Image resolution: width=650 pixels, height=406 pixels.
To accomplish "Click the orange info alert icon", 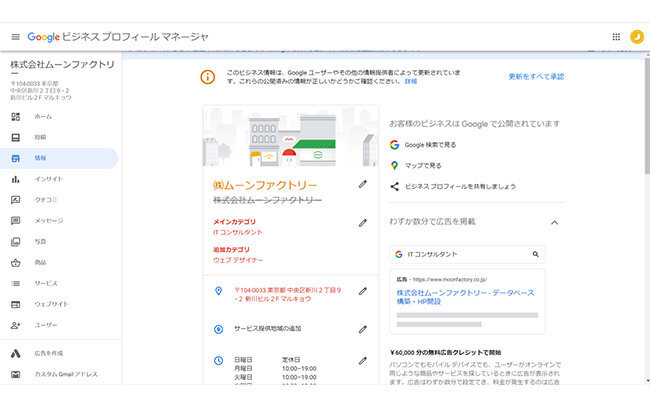I will click(208, 77).
